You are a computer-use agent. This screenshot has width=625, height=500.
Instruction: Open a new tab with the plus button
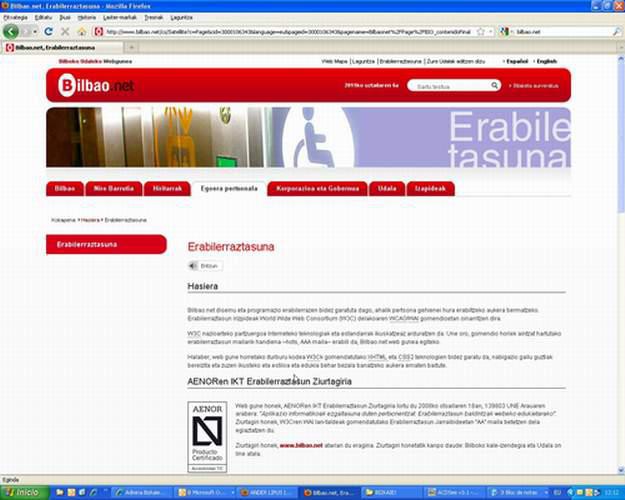(132, 47)
